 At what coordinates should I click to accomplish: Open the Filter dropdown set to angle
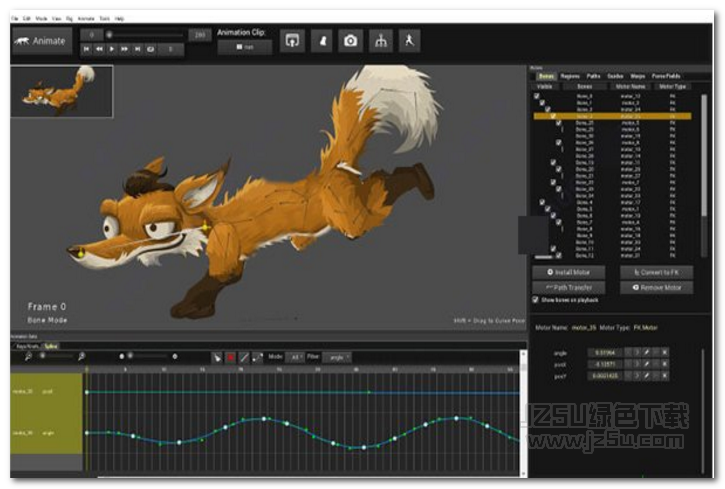tap(338, 357)
